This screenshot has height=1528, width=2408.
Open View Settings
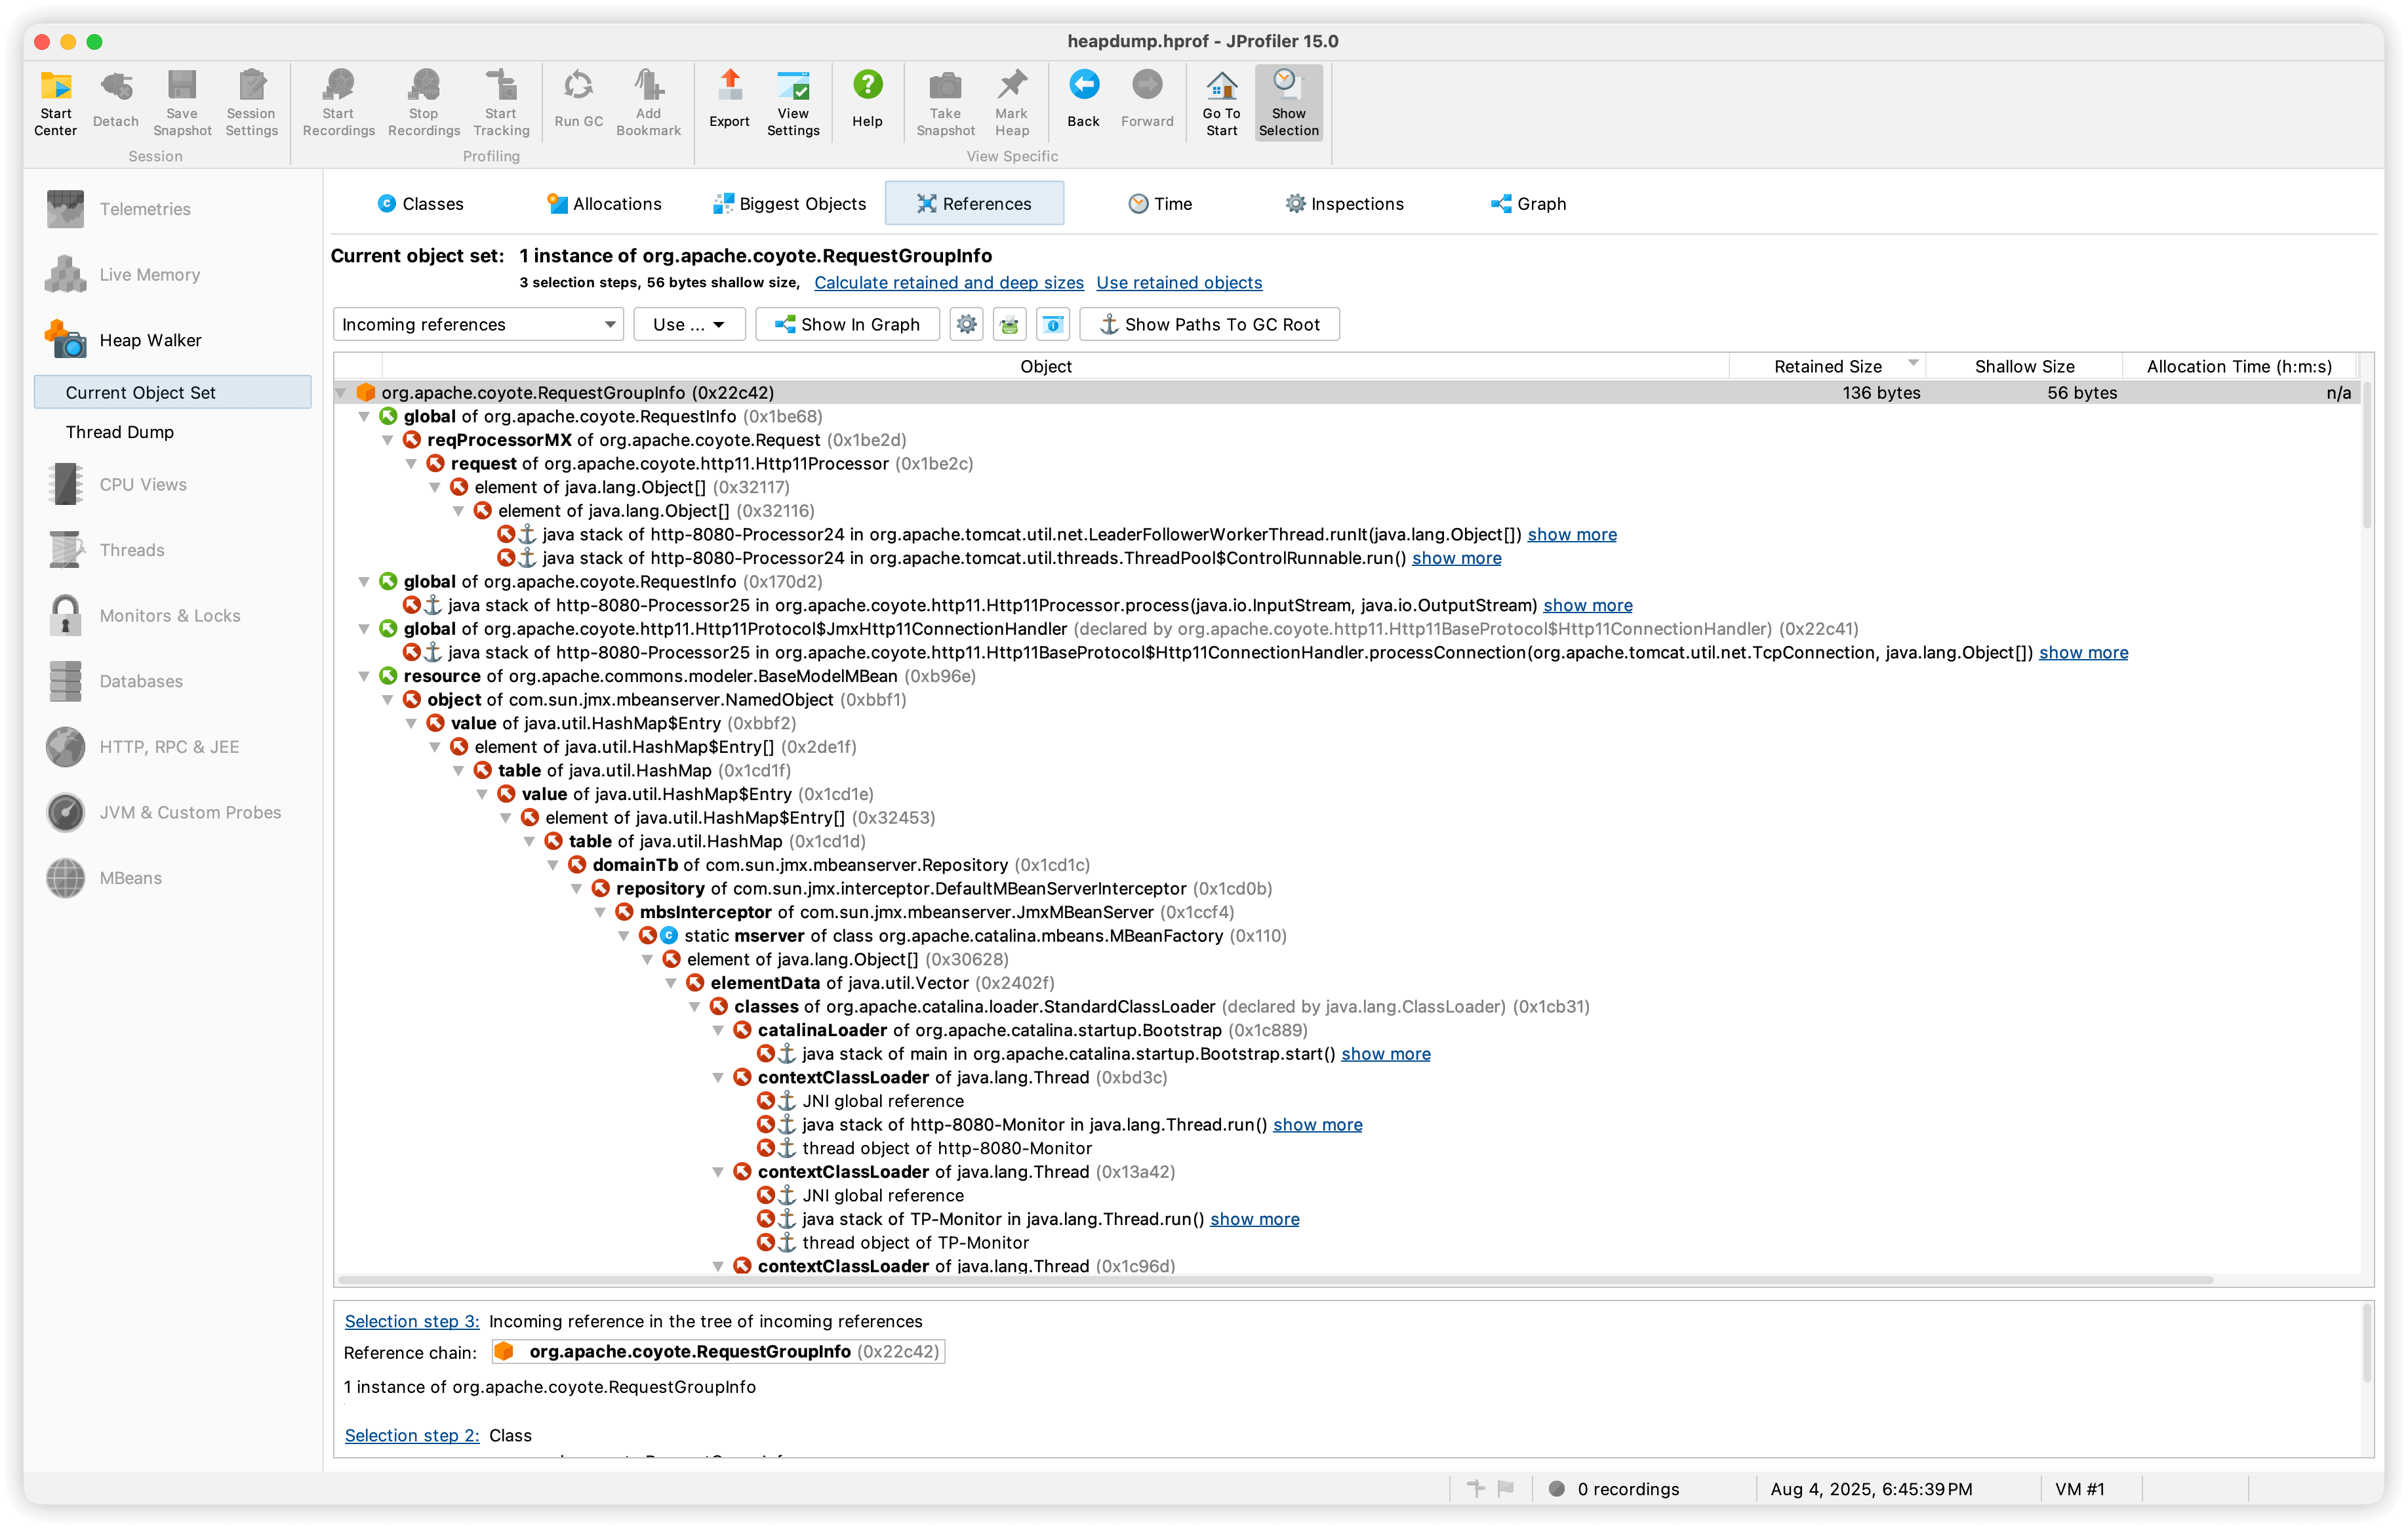click(793, 103)
